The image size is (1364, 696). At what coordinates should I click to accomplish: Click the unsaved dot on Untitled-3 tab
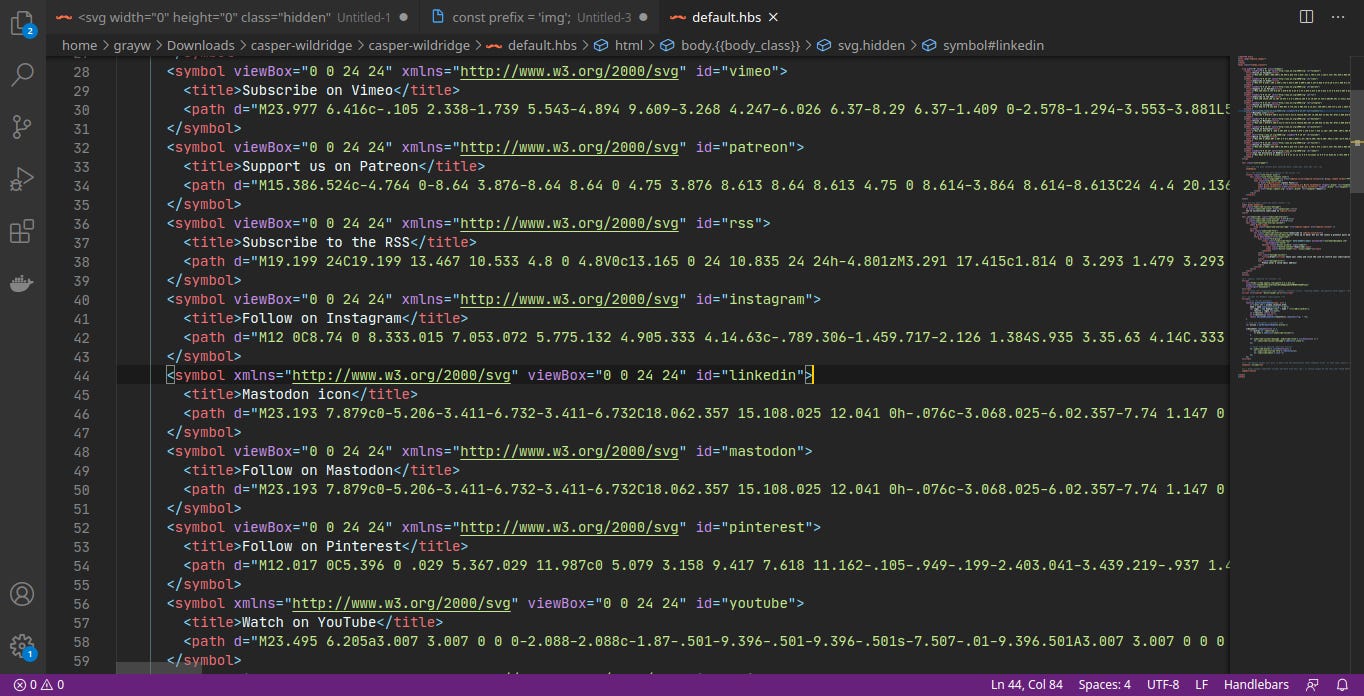pos(644,18)
